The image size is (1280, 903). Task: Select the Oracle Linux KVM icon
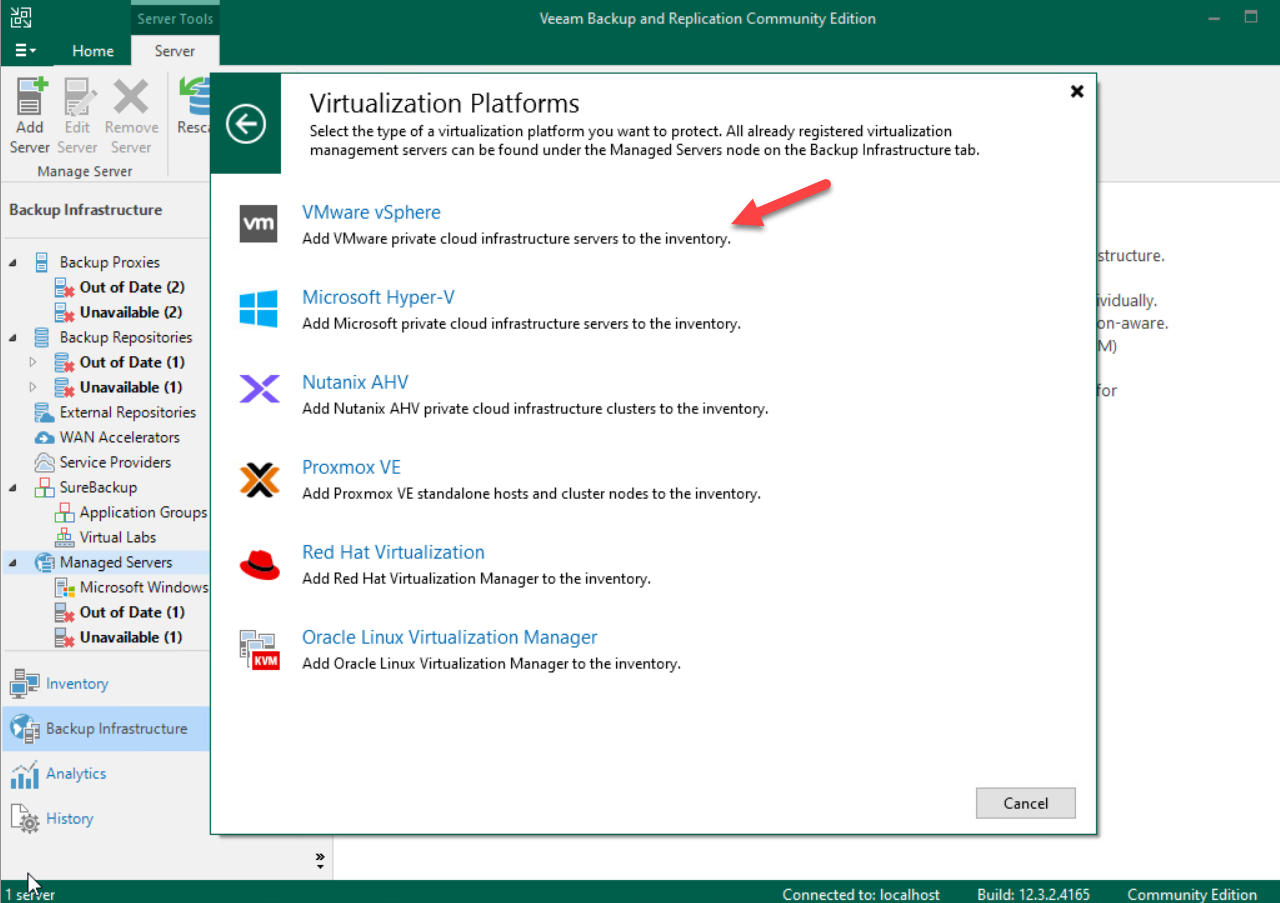tap(258, 648)
